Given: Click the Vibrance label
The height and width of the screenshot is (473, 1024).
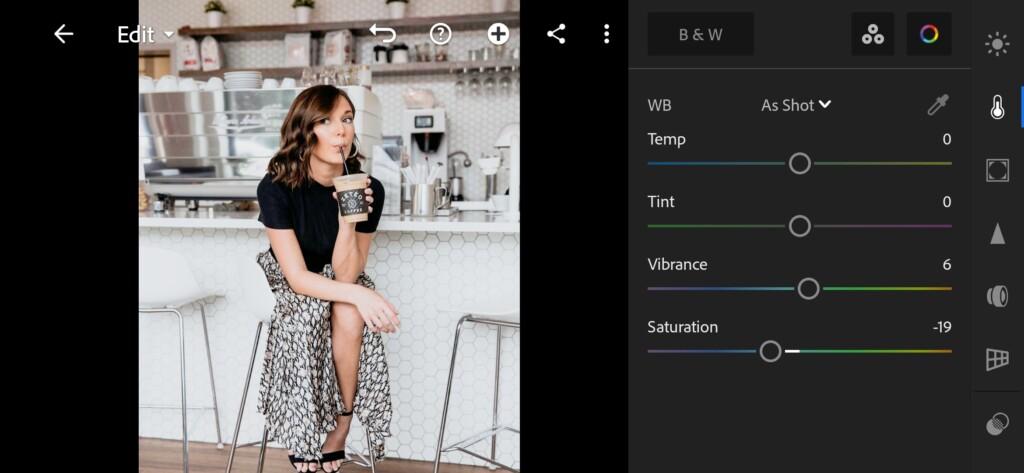Looking at the screenshot, I should click(x=677, y=265).
